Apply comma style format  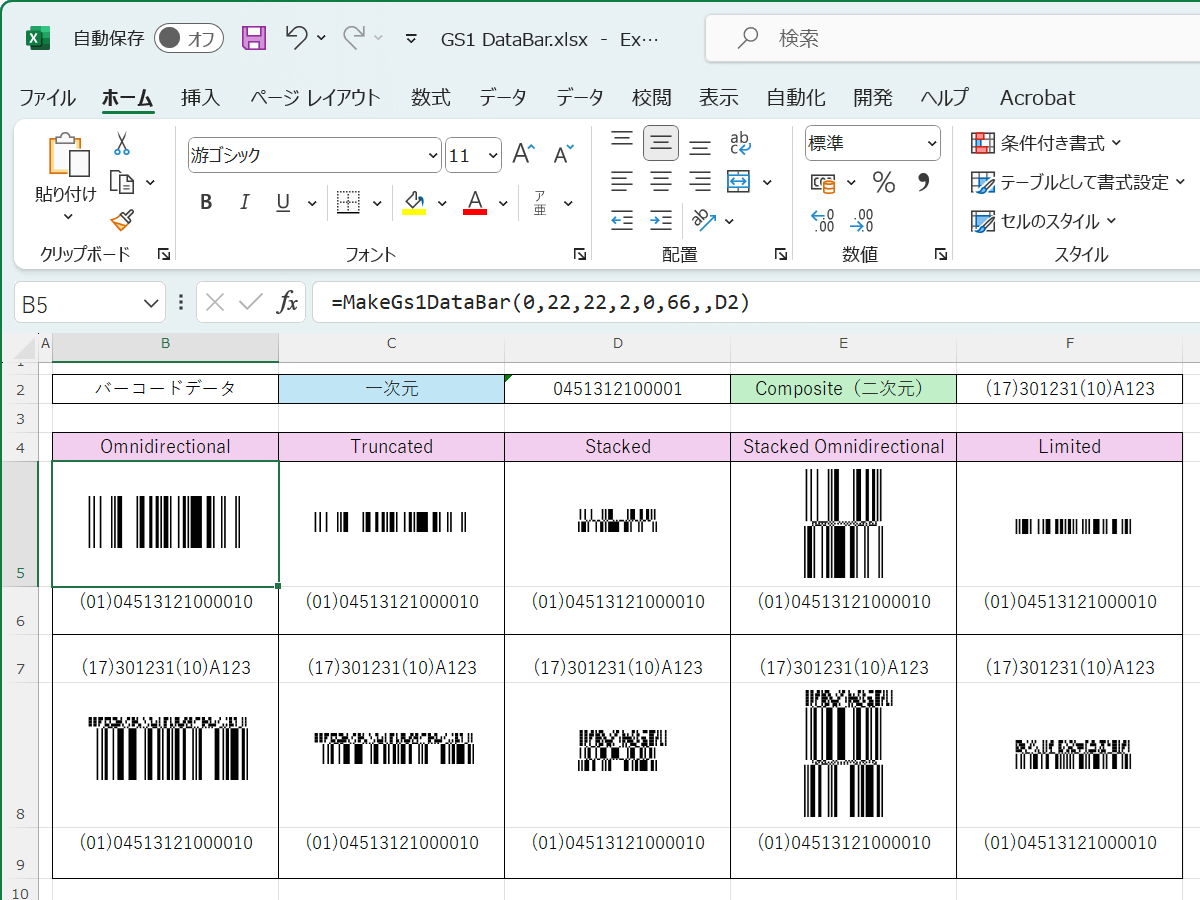tap(923, 182)
